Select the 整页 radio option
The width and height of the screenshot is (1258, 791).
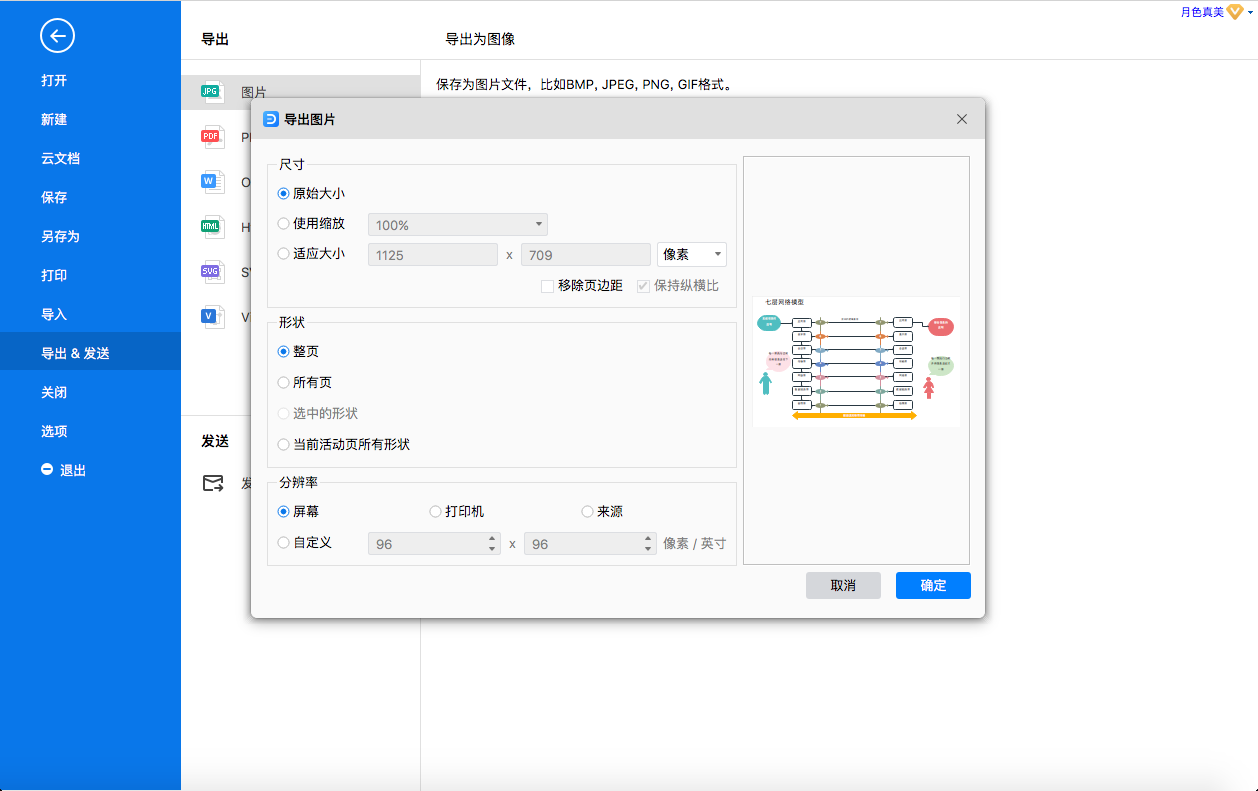(x=298, y=352)
